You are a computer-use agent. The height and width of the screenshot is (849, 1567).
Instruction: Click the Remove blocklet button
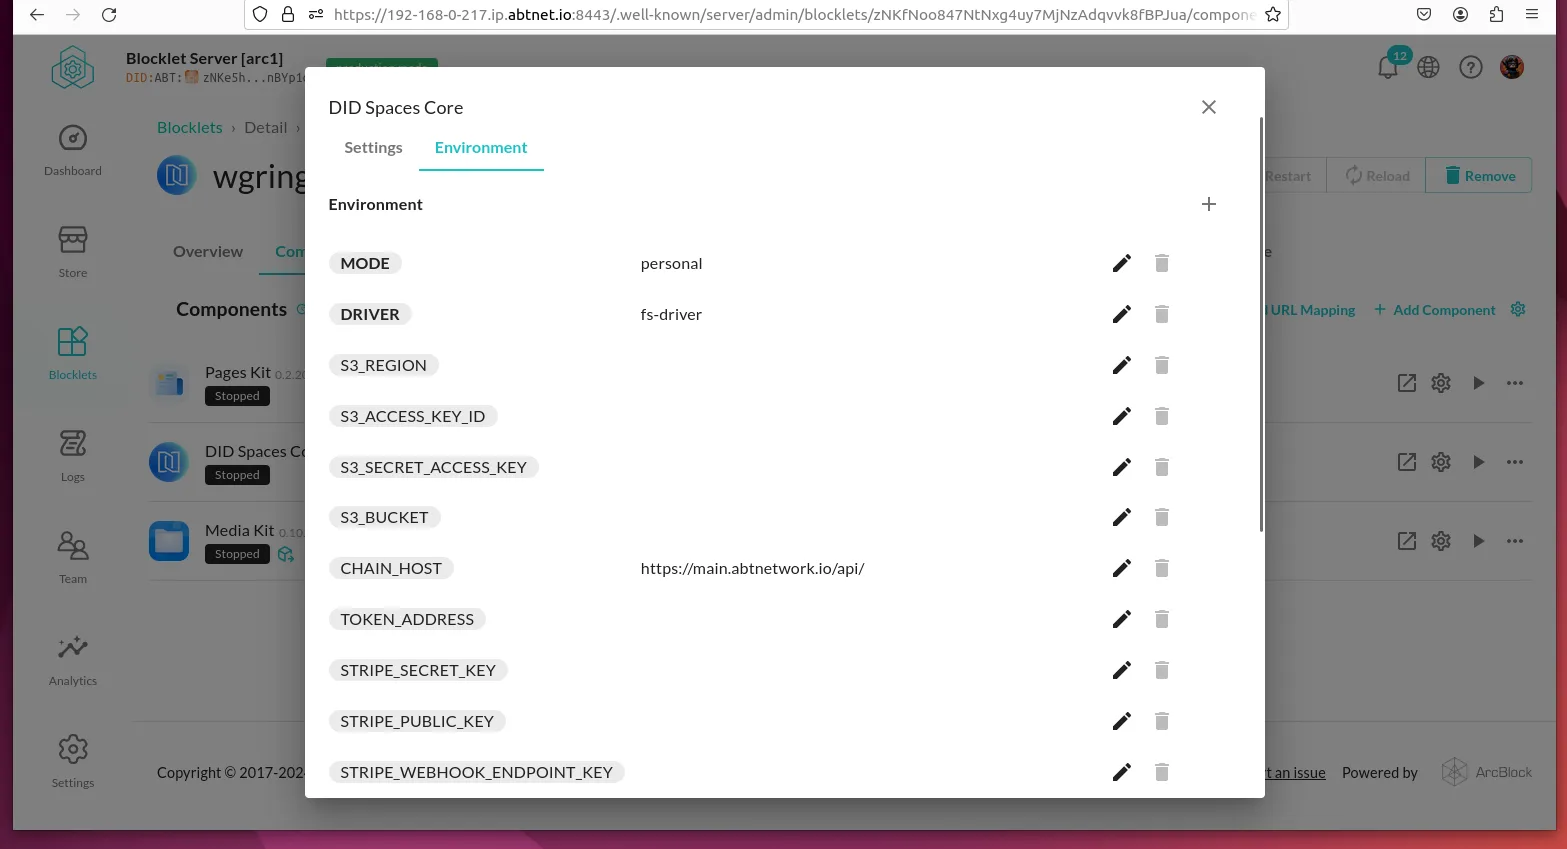[1479, 176]
